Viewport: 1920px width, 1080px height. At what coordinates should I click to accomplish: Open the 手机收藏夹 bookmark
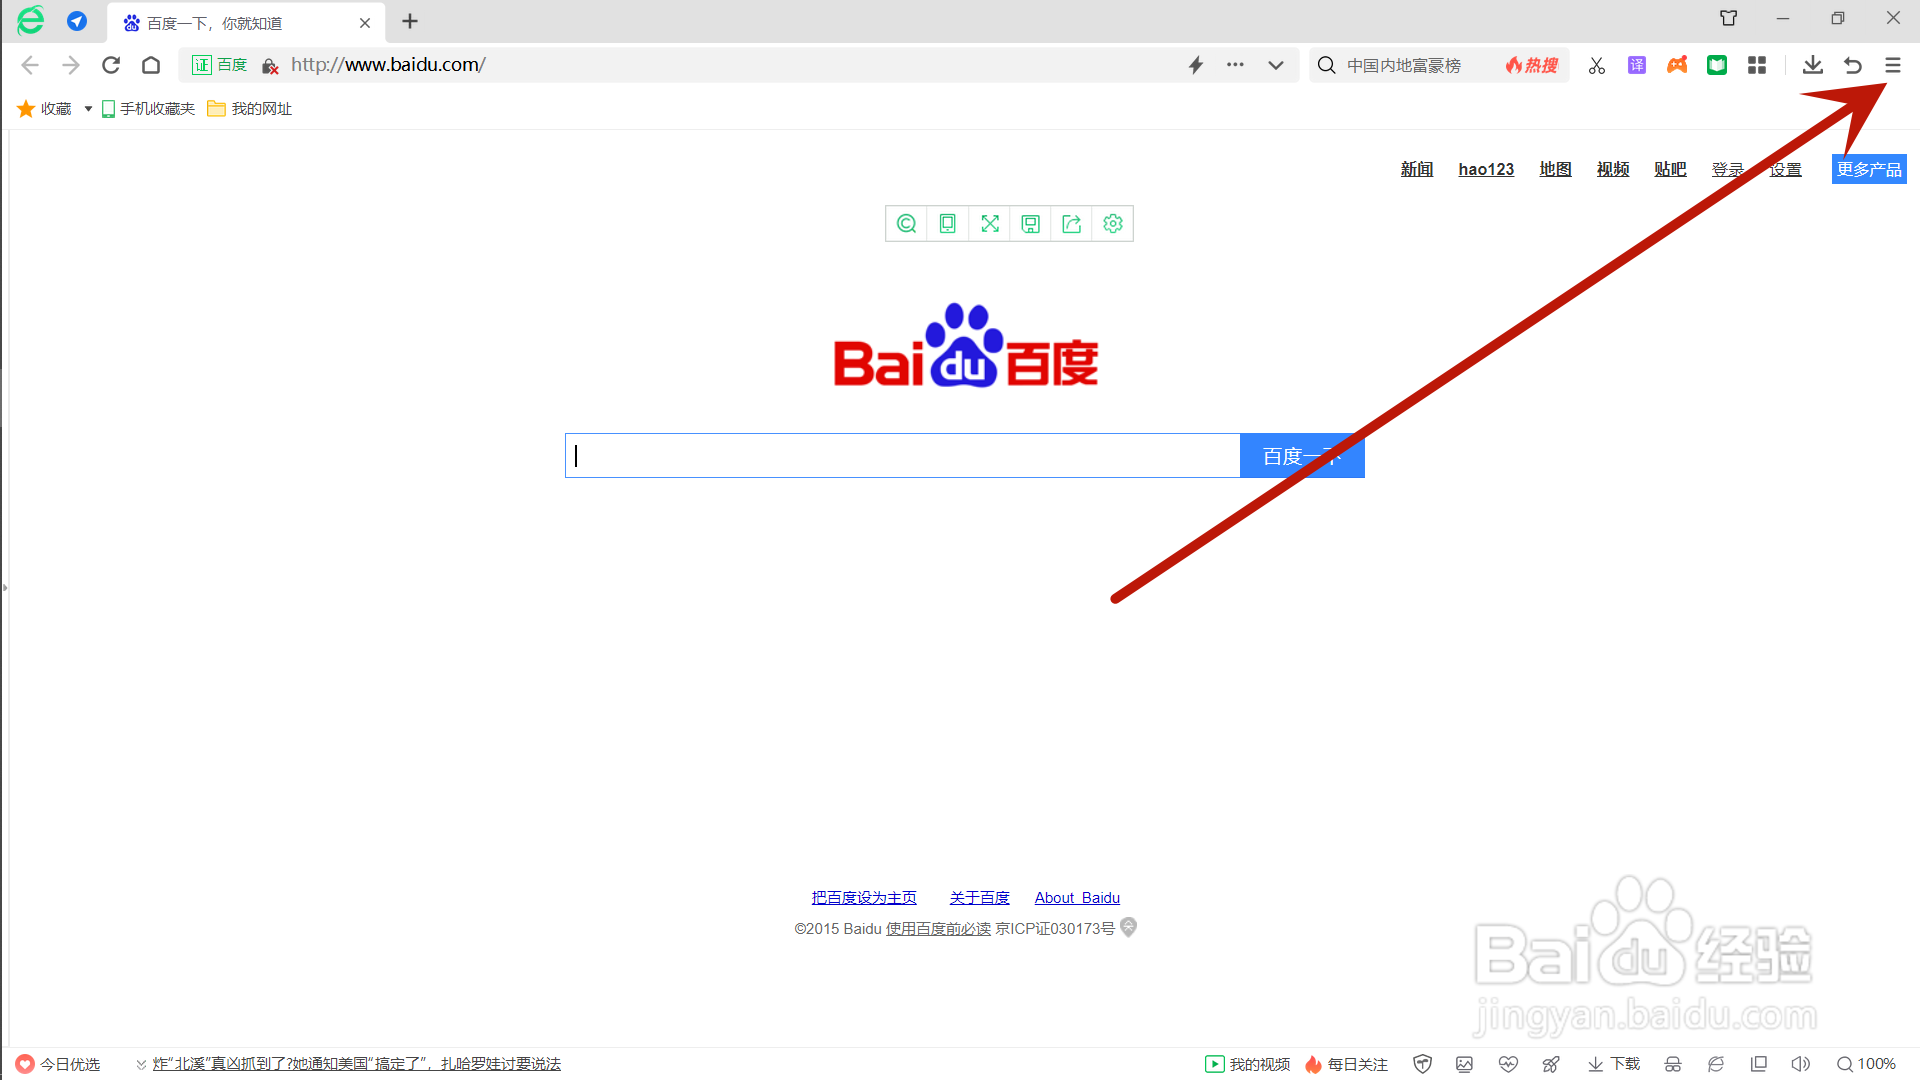click(x=148, y=108)
